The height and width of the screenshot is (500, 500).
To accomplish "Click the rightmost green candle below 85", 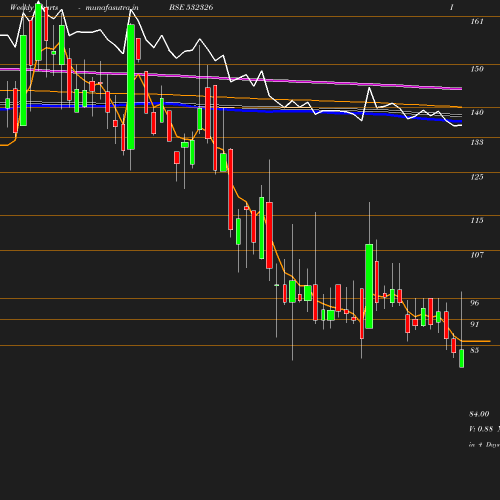I will click(x=462, y=358).
